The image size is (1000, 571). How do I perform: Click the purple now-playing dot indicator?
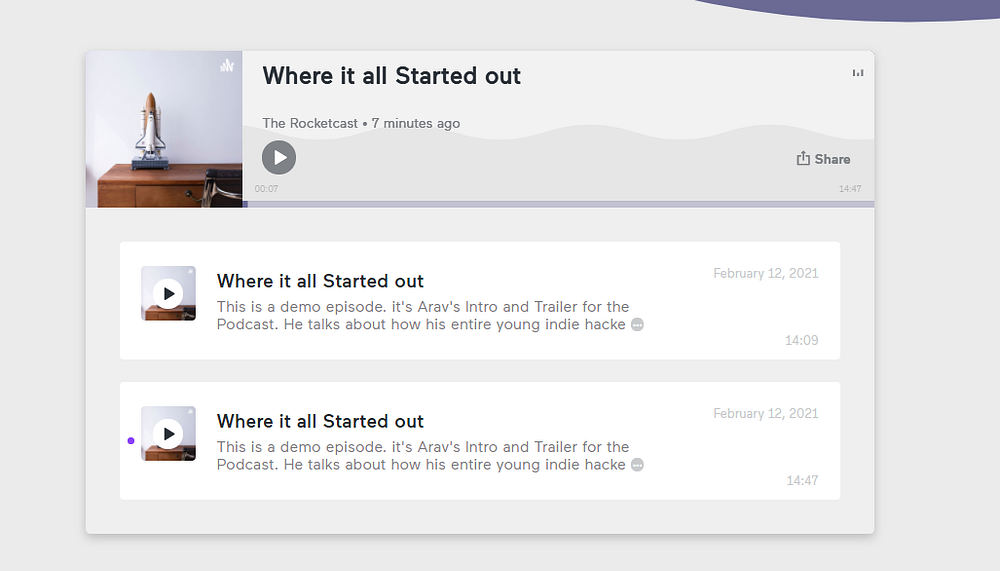[x=131, y=441]
